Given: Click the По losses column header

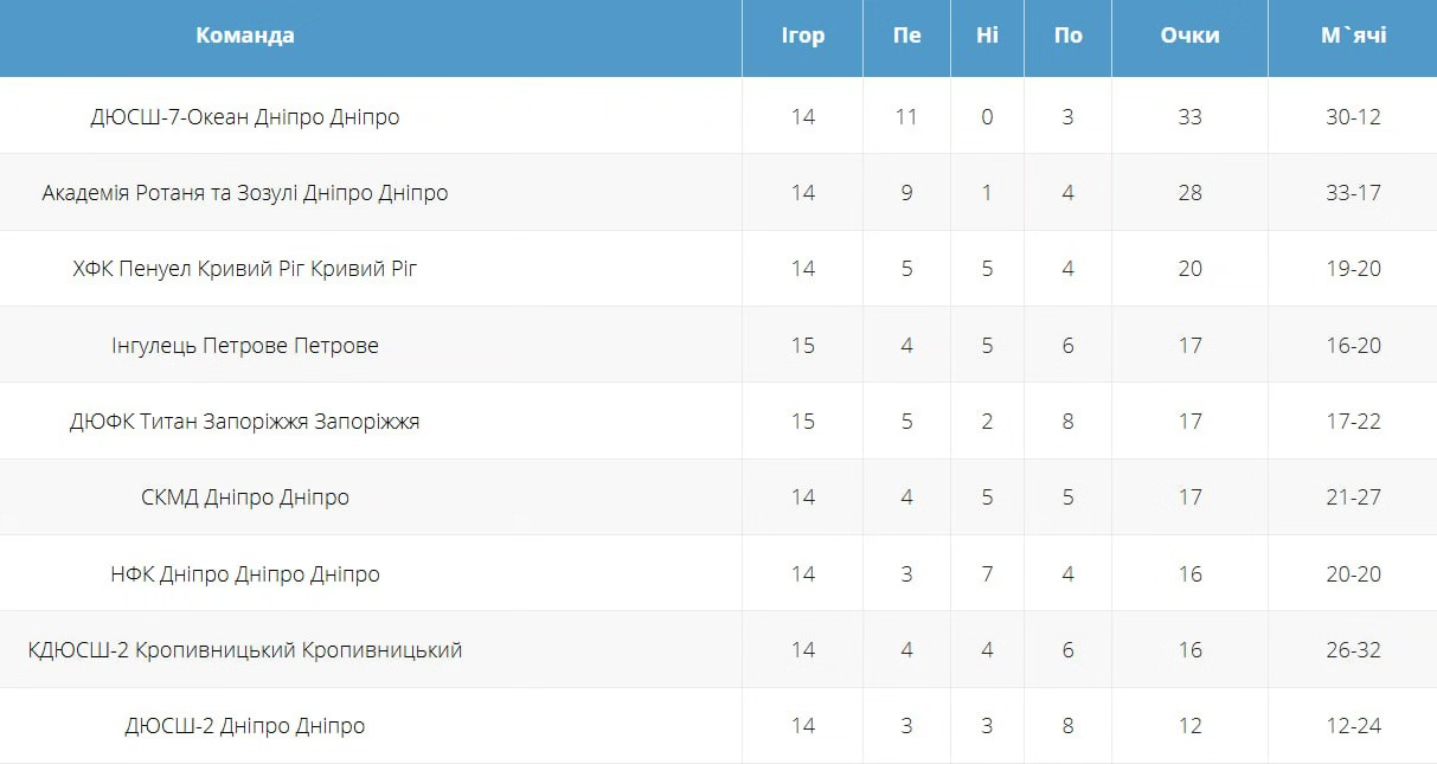Looking at the screenshot, I should point(1067,36).
